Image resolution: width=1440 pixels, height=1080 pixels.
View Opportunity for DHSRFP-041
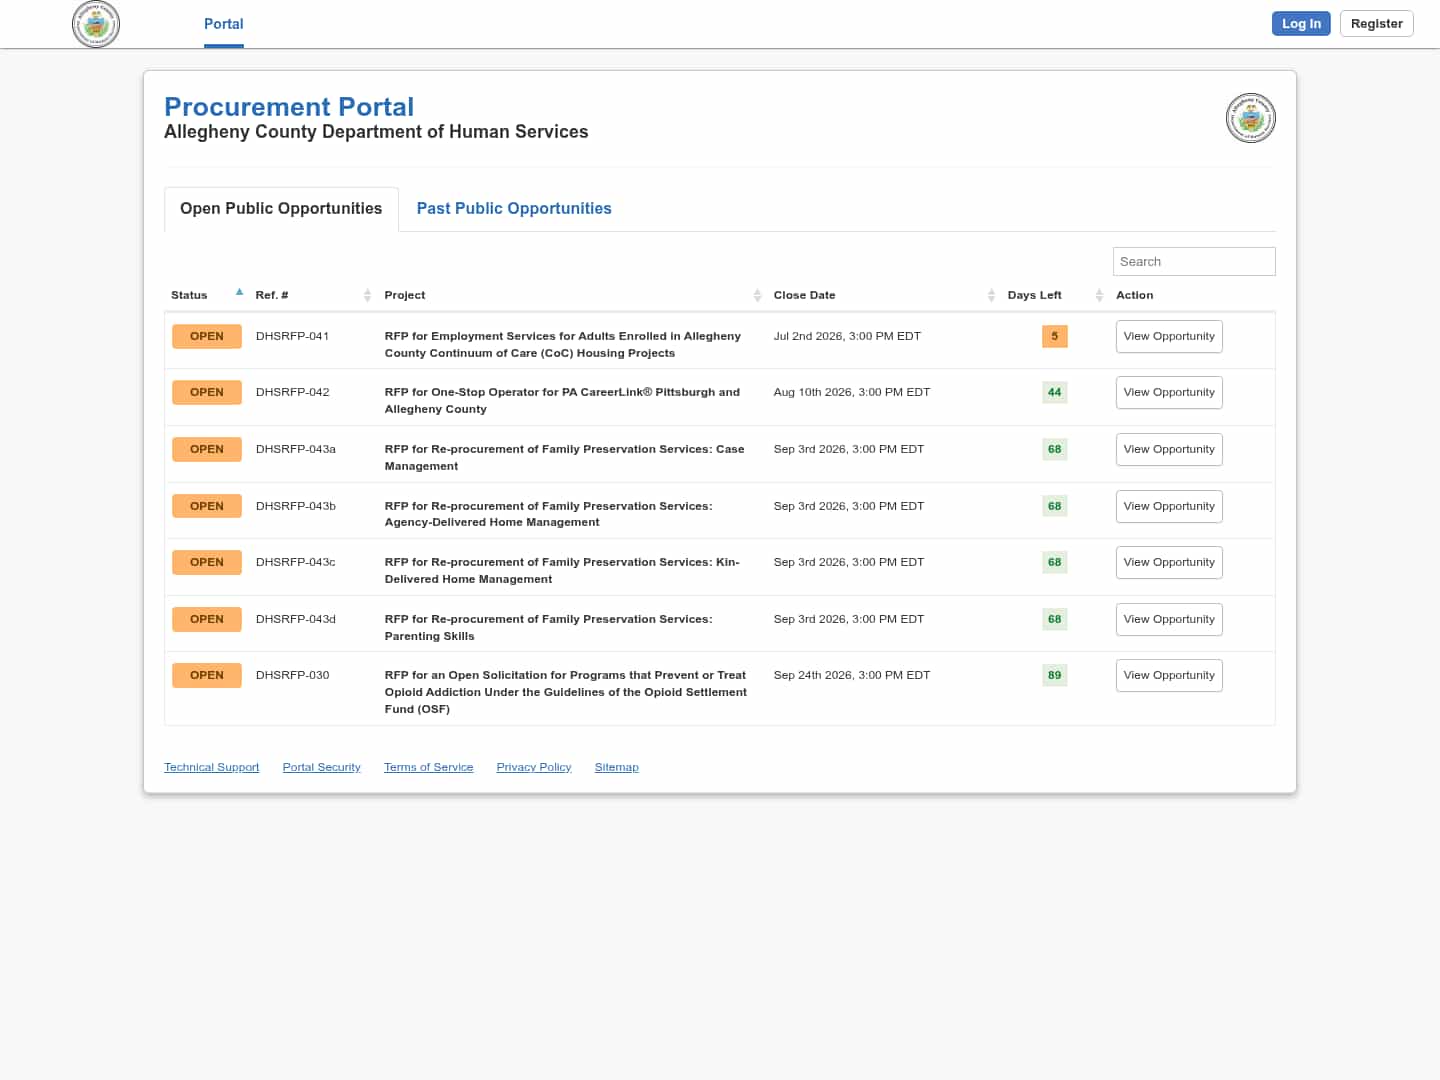click(x=1169, y=337)
